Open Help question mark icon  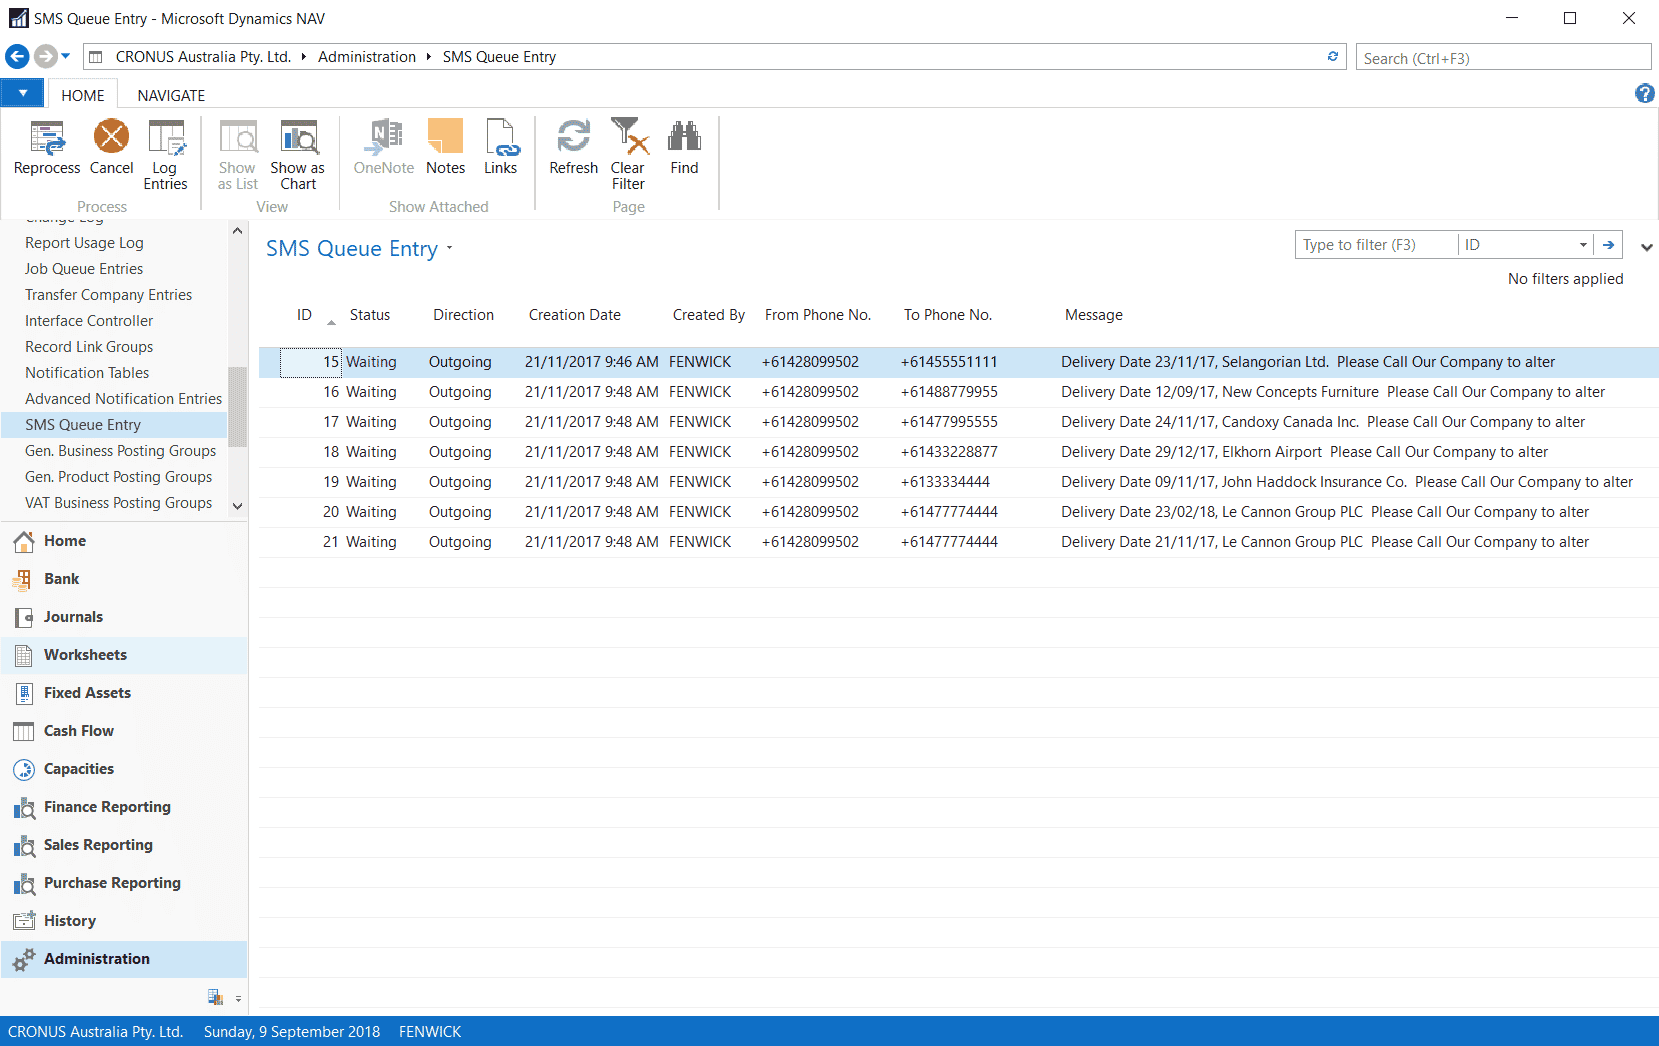pos(1644,93)
